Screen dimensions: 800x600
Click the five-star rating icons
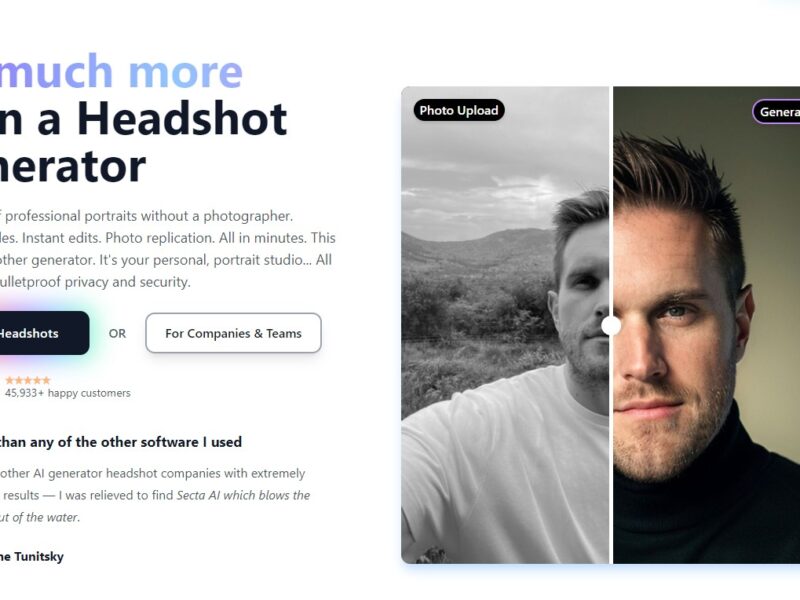point(28,380)
